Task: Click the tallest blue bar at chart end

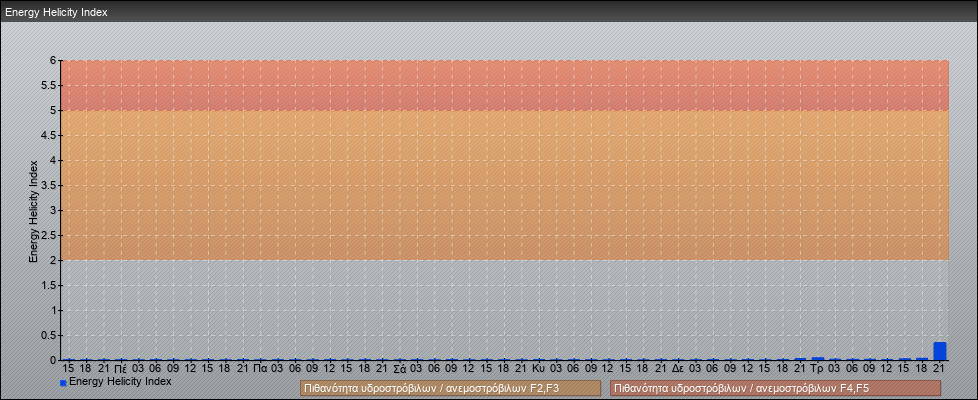Action: coord(939,350)
